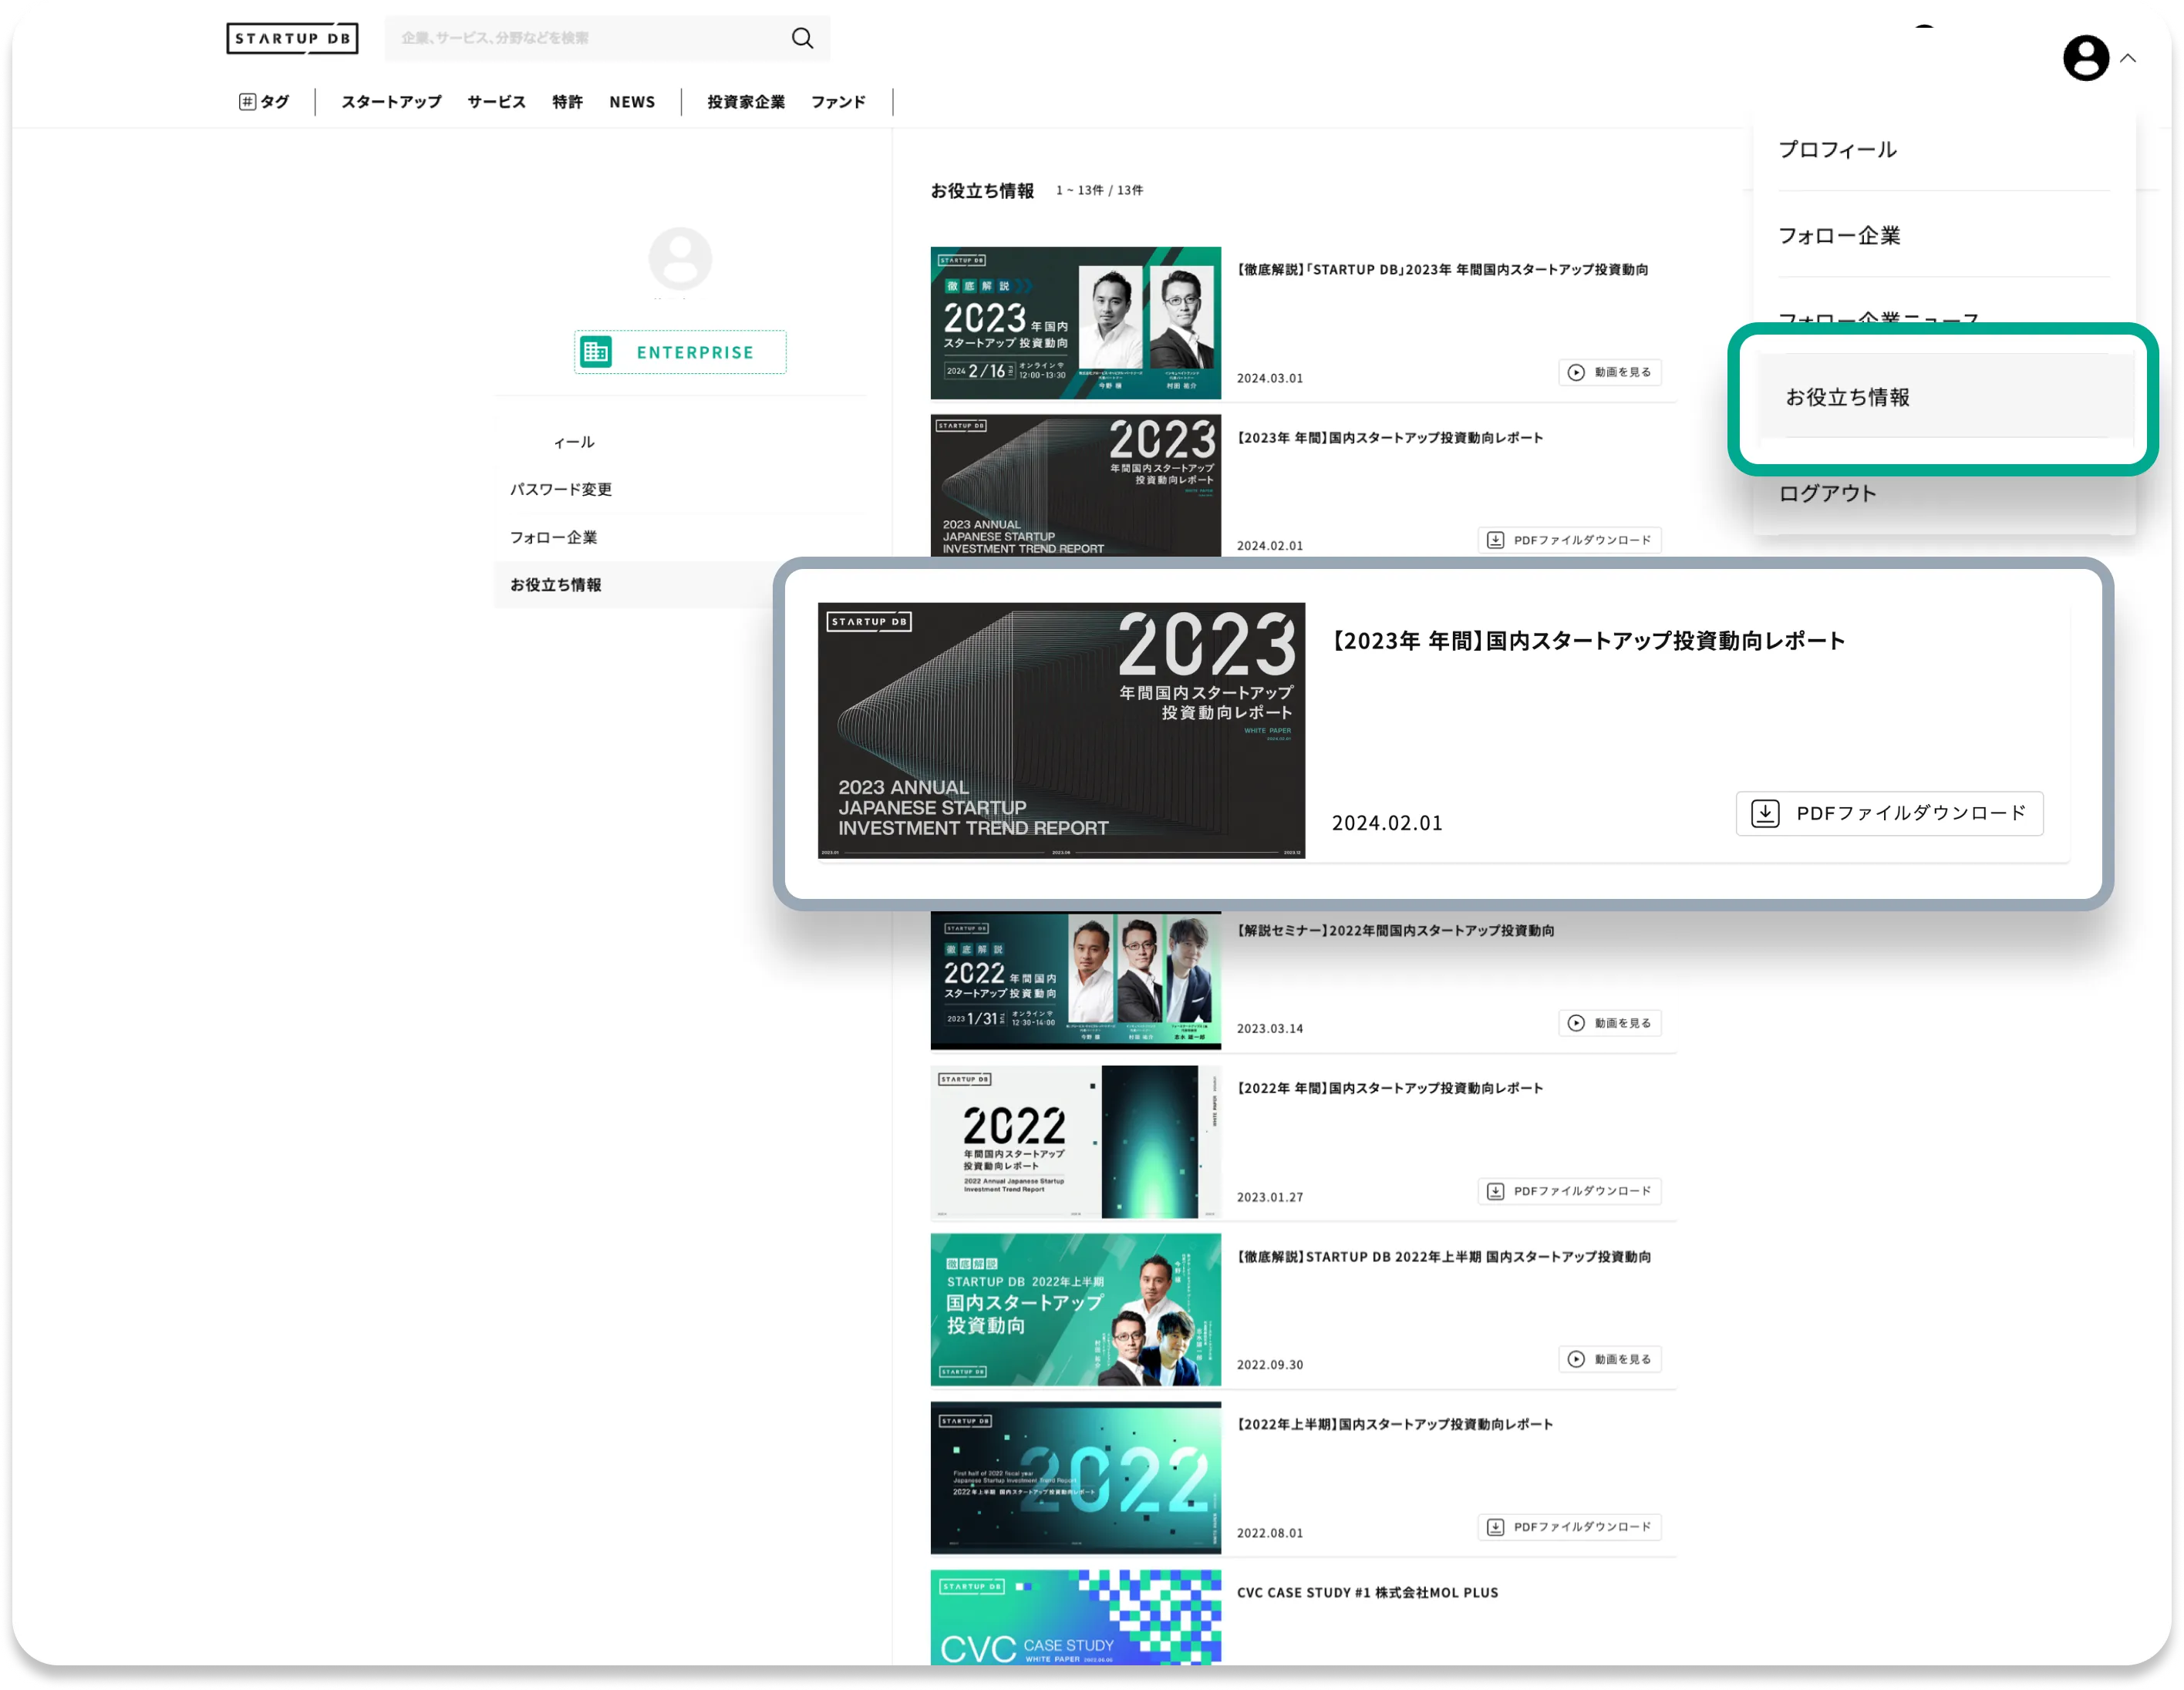Click パスワード変更 in sidebar

(561, 489)
